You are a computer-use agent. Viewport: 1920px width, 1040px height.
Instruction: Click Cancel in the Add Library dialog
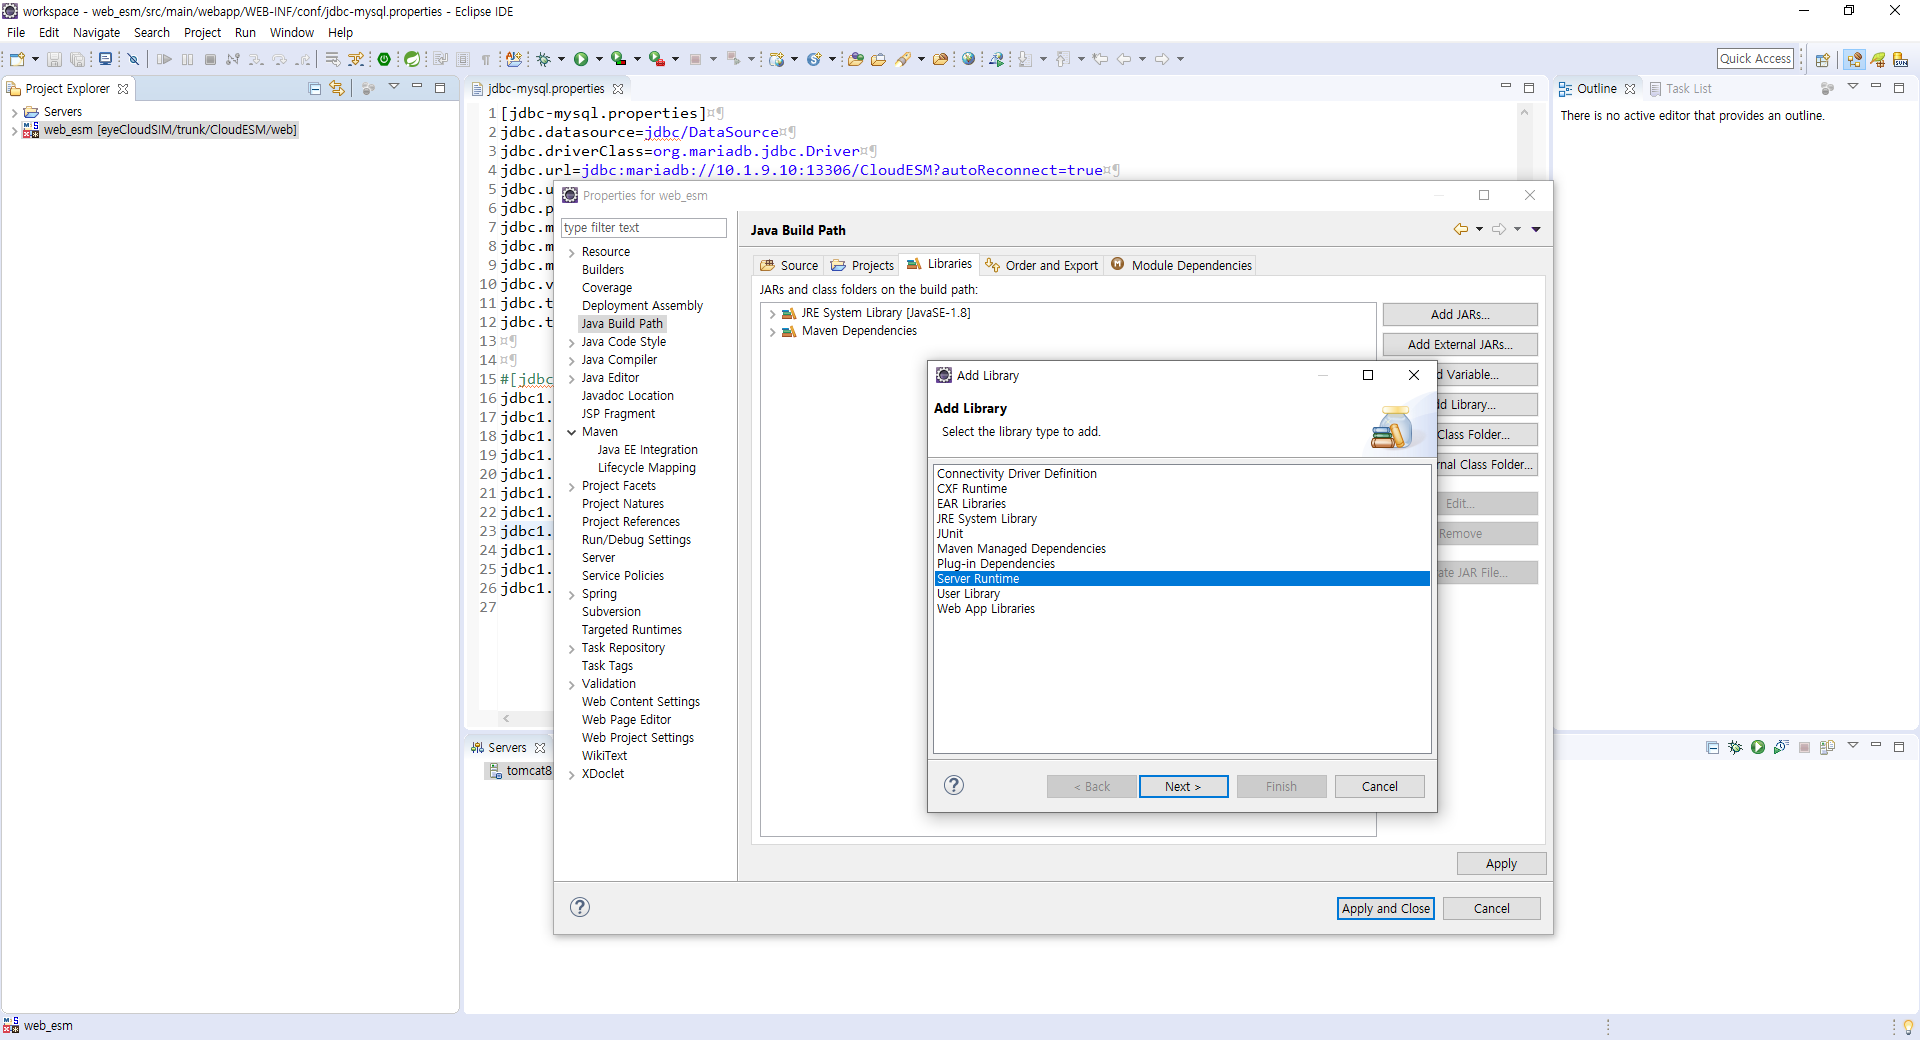tap(1380, 787)
